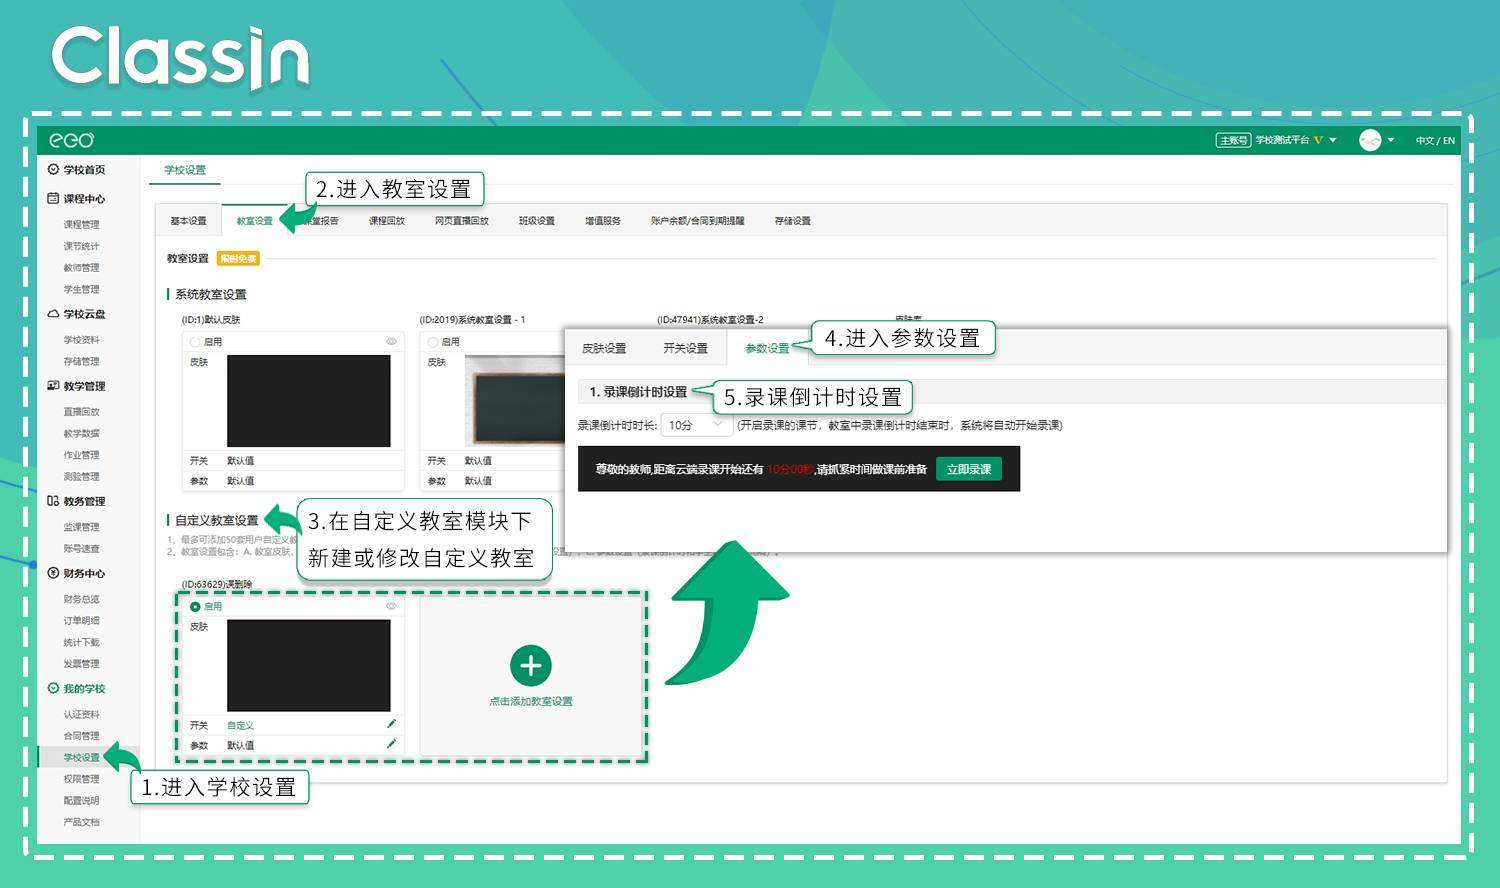Click the user avatar in header
This screenshot has height=888, width=1500.
tap(1370, 140)
